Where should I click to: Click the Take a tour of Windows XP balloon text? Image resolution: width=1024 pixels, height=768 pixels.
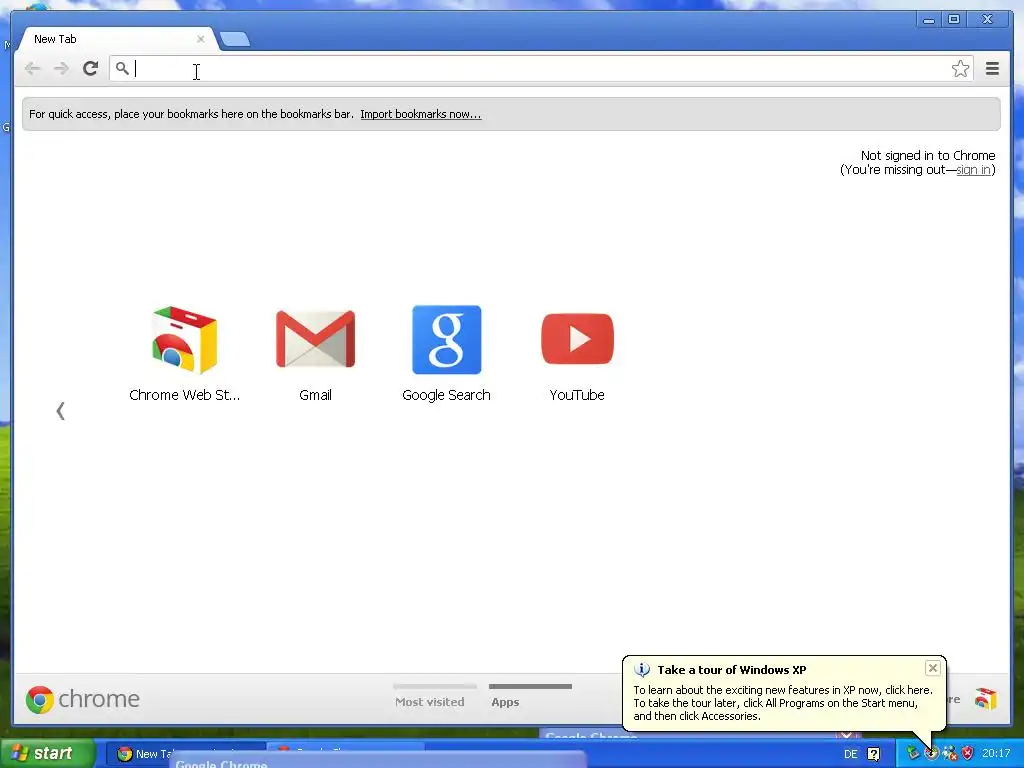pyautogui.click(x=731, y=670)
